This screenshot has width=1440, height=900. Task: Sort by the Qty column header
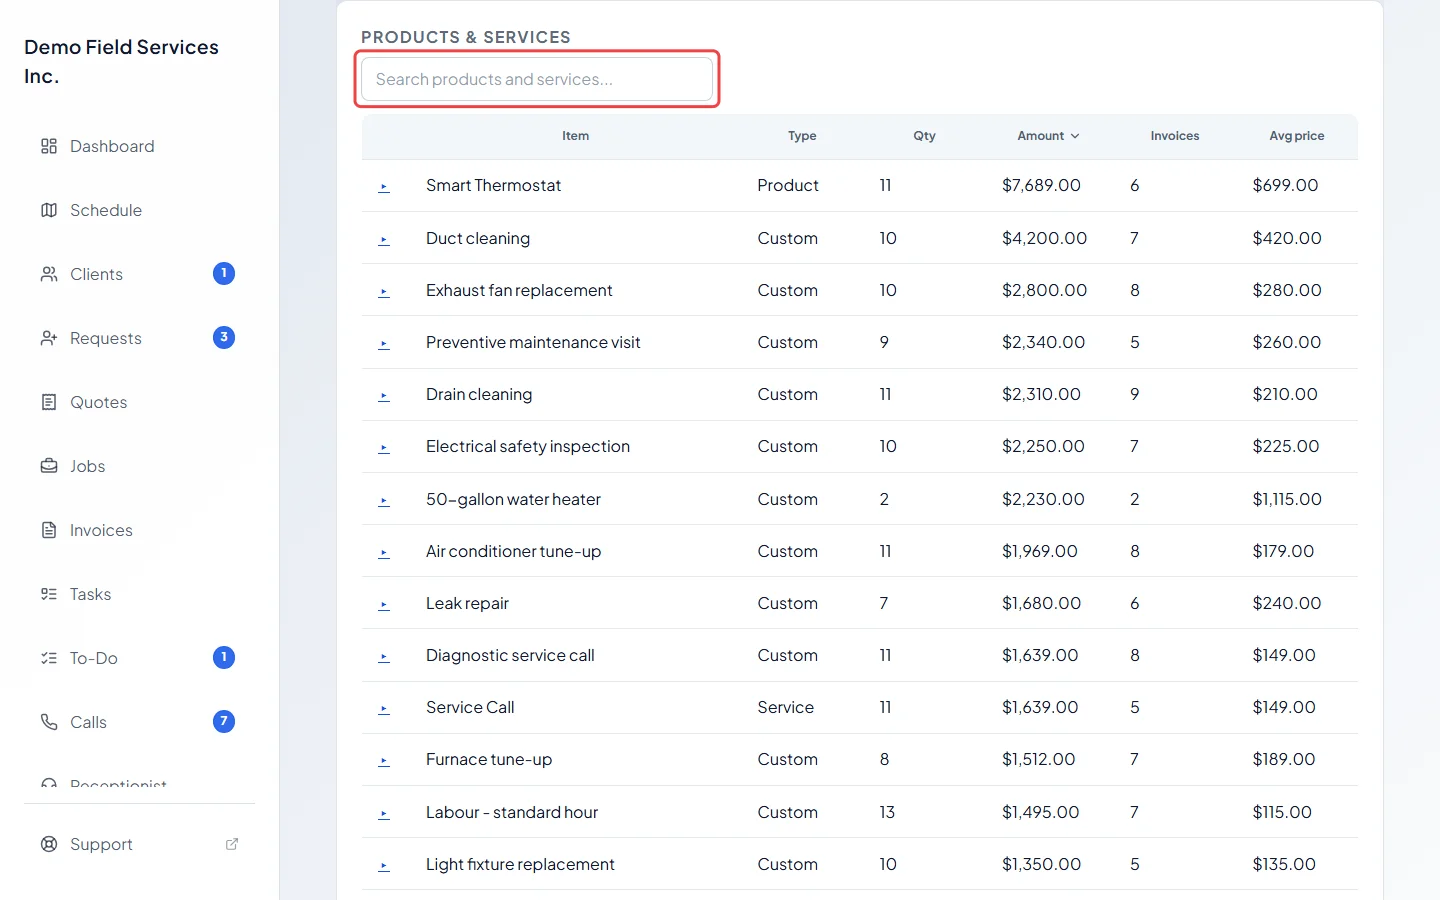pyautogui.click(x=924, y=136)
